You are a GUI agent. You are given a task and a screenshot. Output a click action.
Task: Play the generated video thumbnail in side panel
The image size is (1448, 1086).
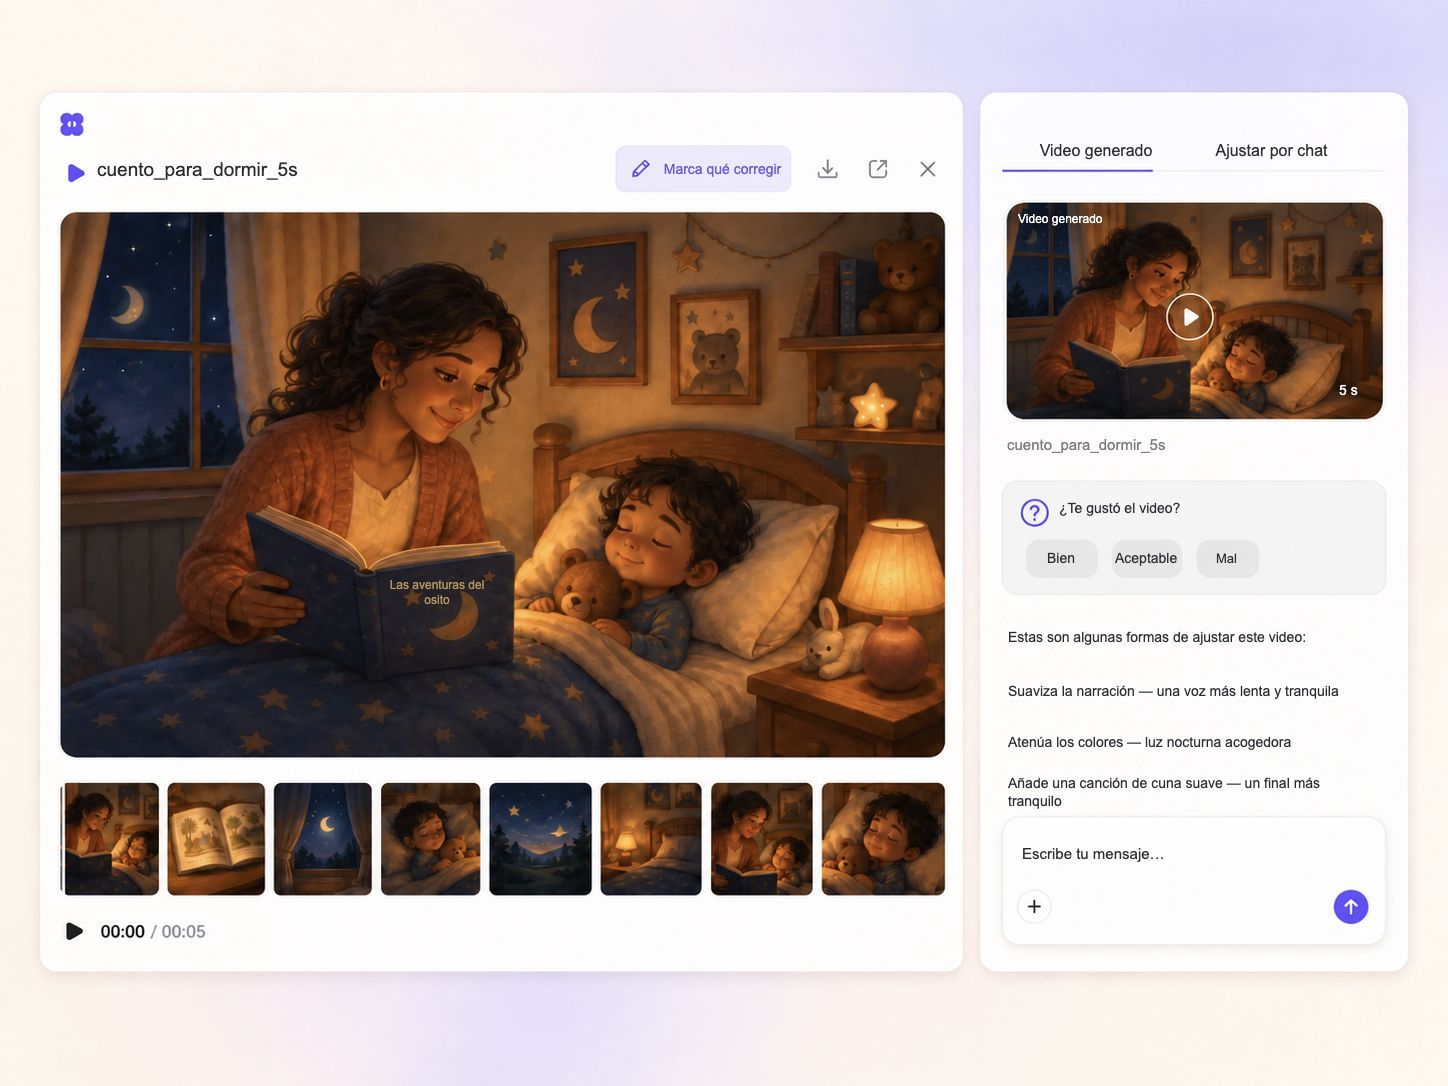point(1190,317)
